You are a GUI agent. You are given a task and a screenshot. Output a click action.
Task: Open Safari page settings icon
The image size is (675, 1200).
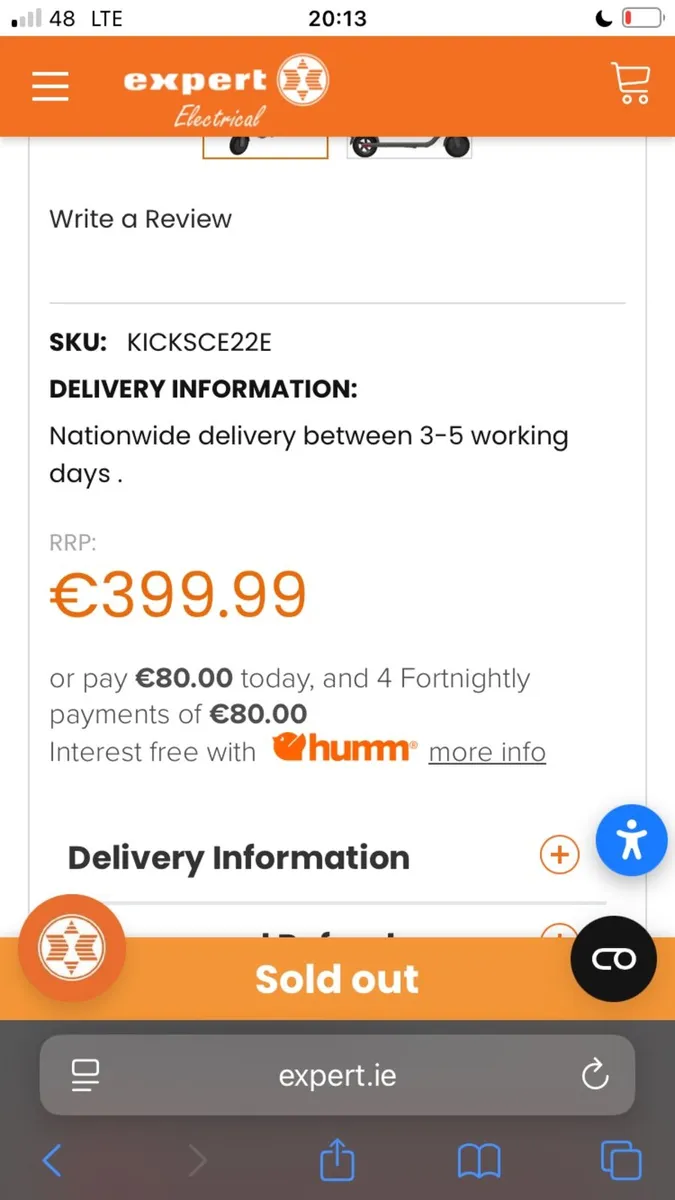pos(86,1075)
